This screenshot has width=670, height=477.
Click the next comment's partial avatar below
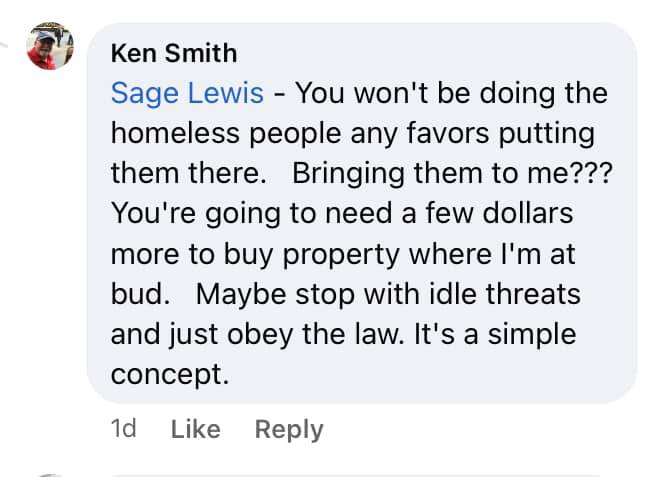pos(50,475)
